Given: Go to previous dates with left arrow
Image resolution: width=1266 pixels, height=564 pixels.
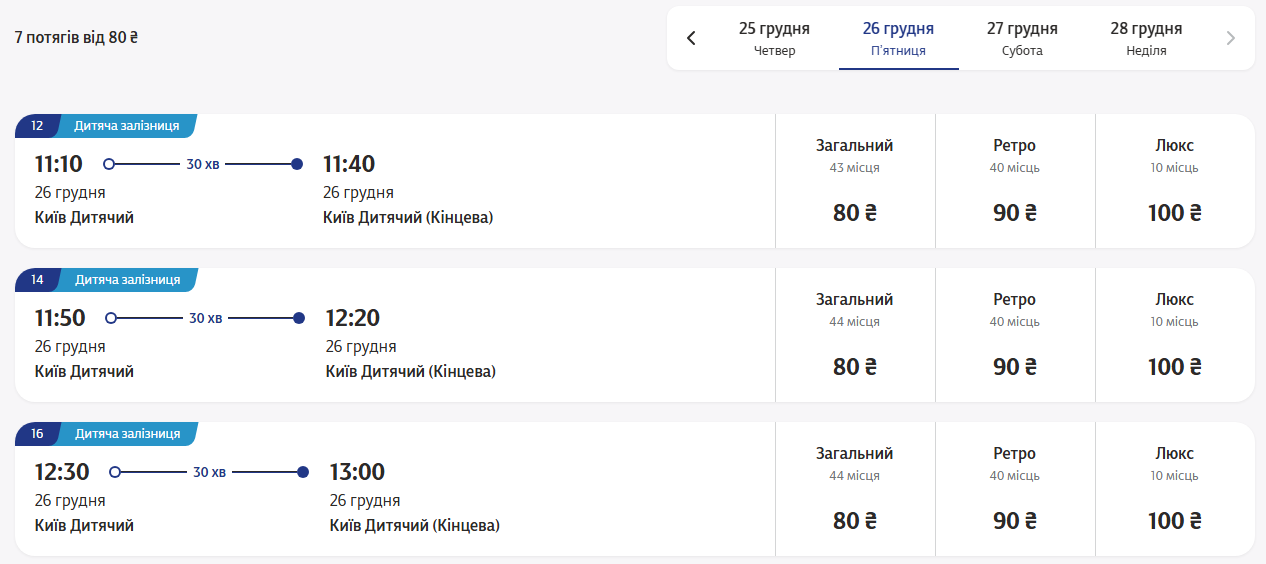Looking at the screenshot, I should point(691,39).
